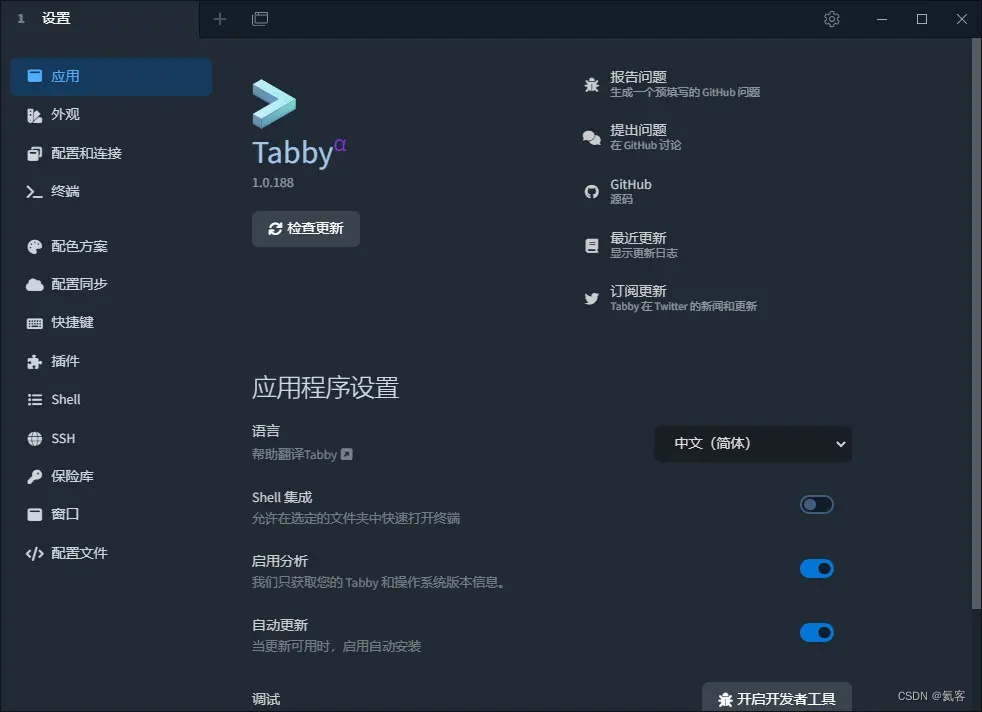Open the 语言 dropdown showing 中文（简体）
The width and height of the screenshot is (982, 712).
[753, 444]
